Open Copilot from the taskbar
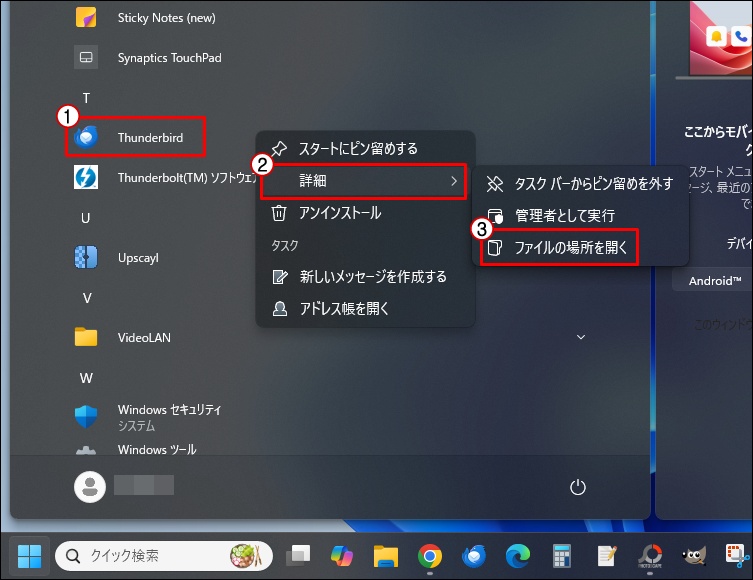 tap(342, 556)
